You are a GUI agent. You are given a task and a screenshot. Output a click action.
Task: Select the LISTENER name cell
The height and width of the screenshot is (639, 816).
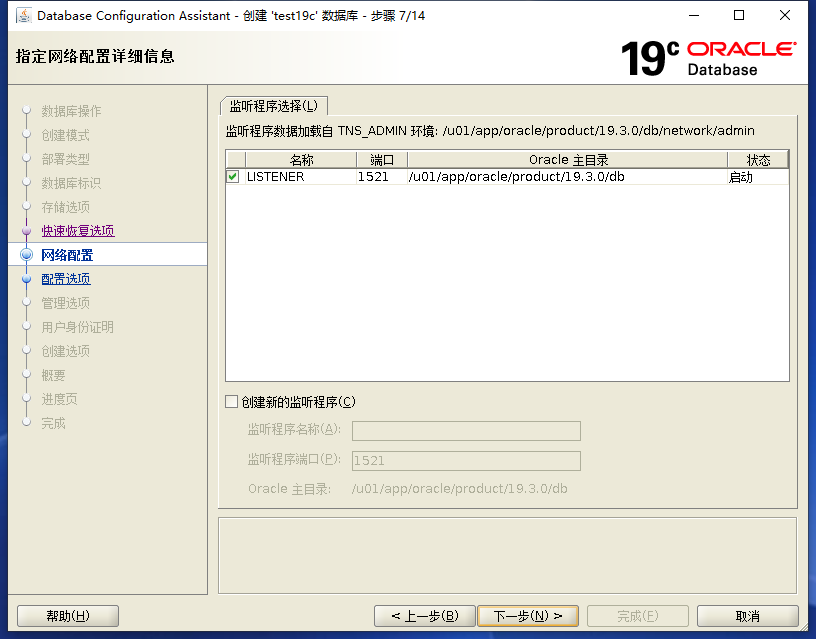click(301, 177)
